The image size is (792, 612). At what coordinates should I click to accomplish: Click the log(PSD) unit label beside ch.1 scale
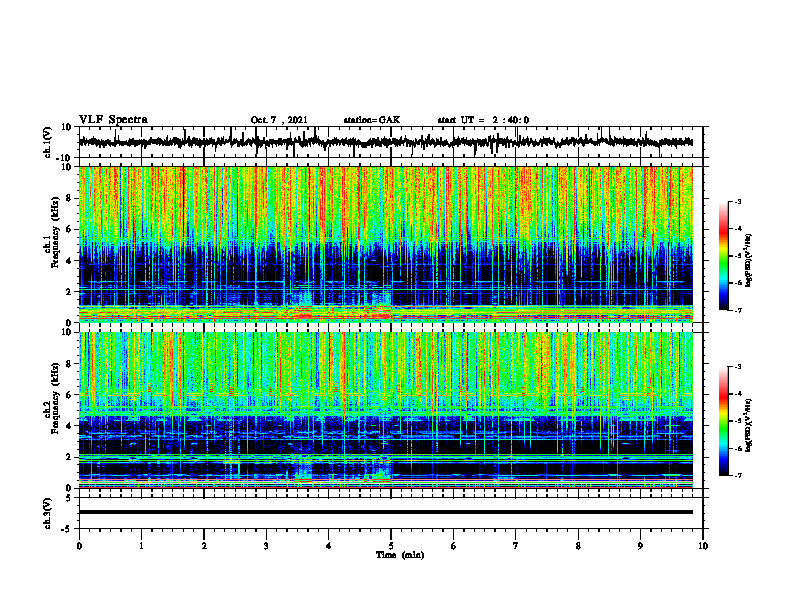click(x=750, y=260)
